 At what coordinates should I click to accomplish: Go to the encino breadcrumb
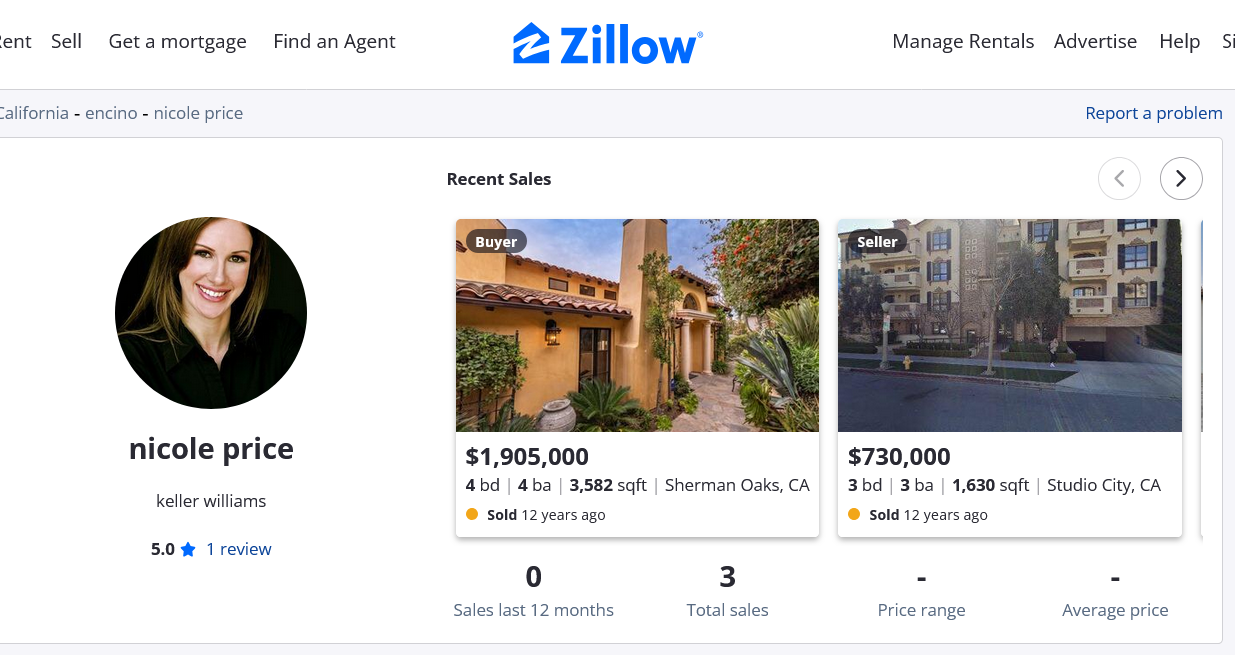pos(111,113)
